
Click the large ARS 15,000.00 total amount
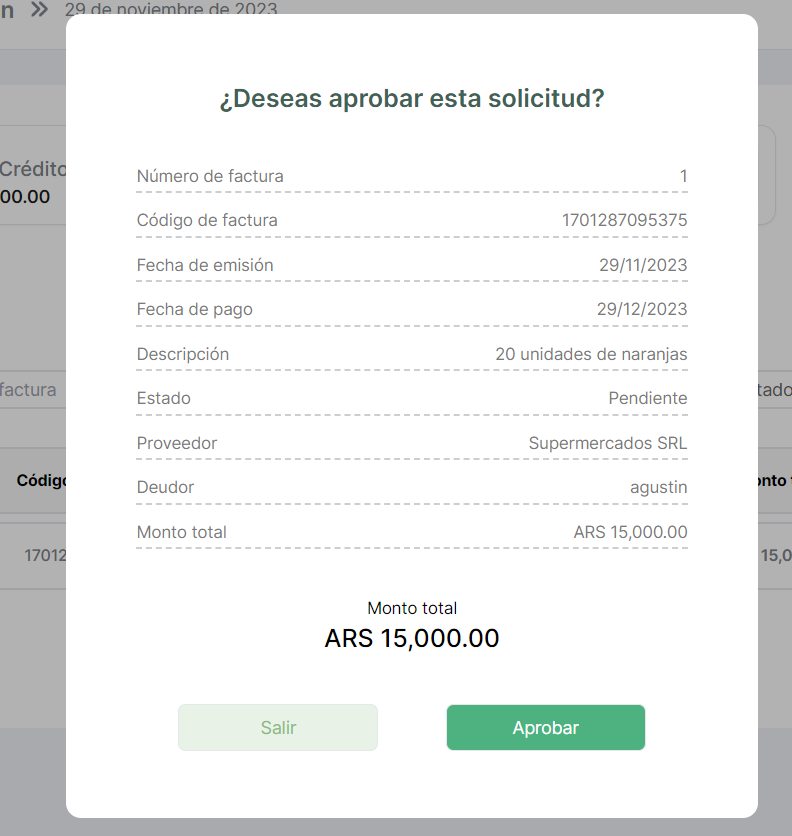click(412, 638)
